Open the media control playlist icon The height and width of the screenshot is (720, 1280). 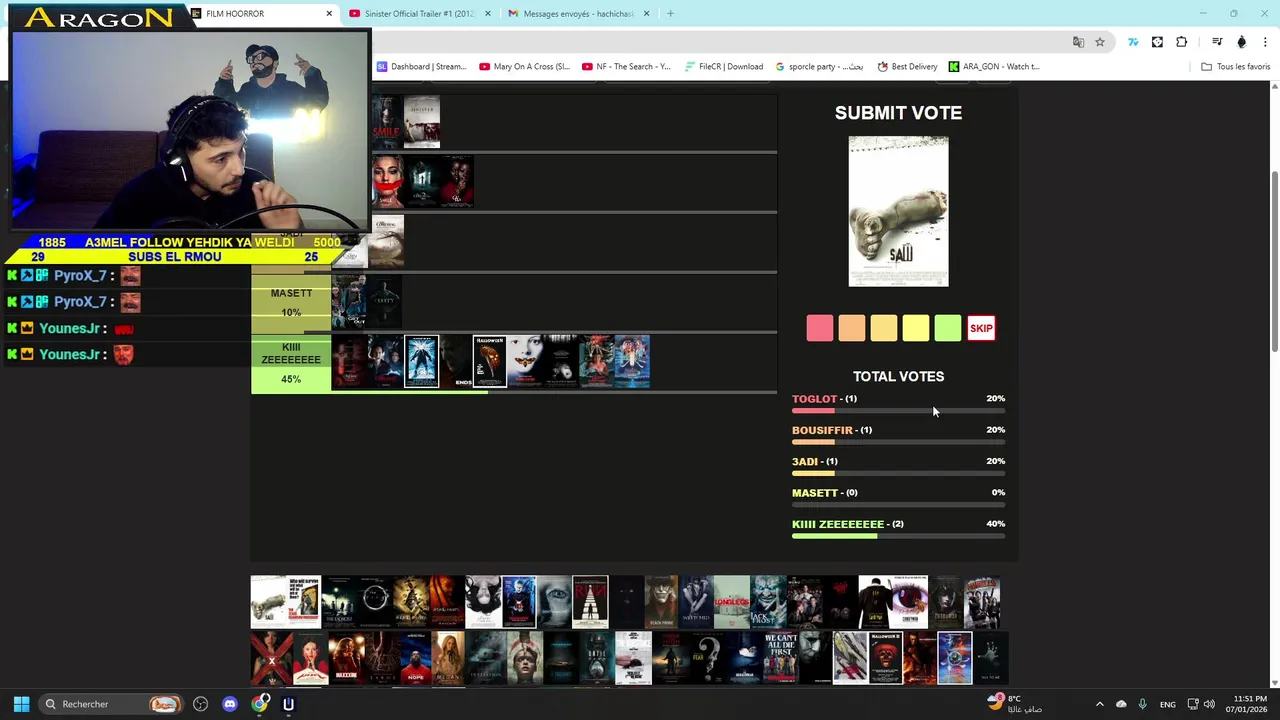(x=1217, y=42)
